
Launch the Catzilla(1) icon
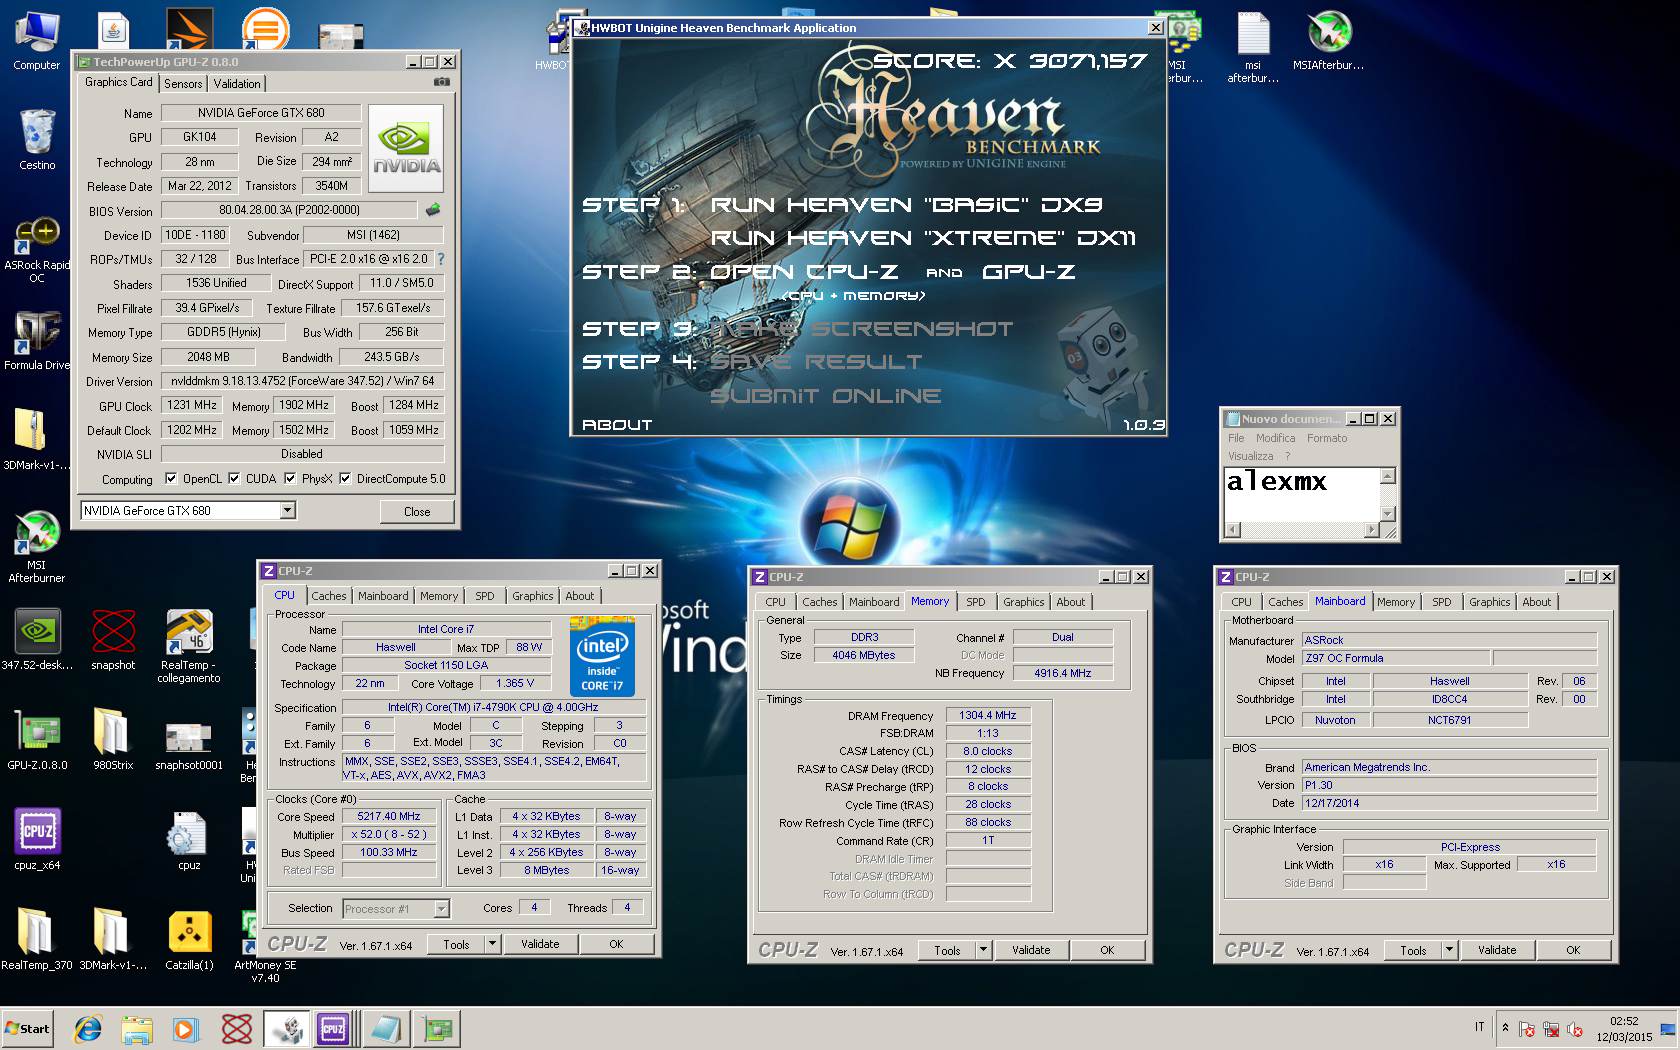[x=189, y=940]
